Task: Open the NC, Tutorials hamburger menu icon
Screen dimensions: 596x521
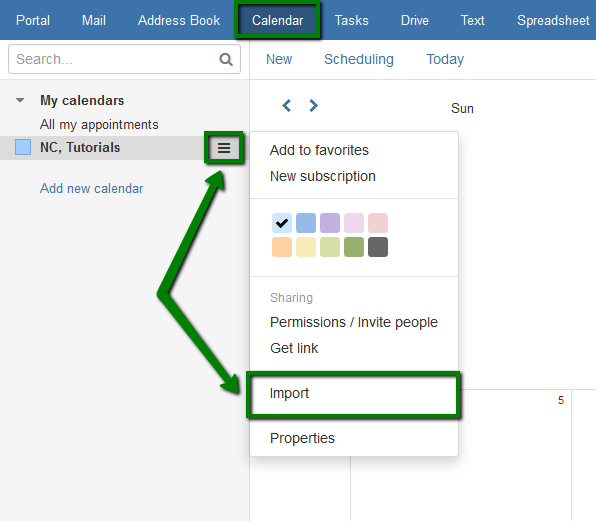Action: tap(224, 148)
